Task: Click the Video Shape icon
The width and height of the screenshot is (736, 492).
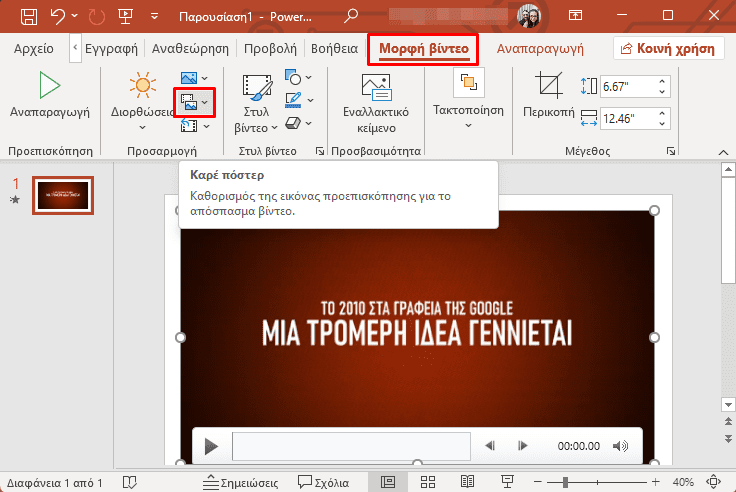Action: pos(293,77)
